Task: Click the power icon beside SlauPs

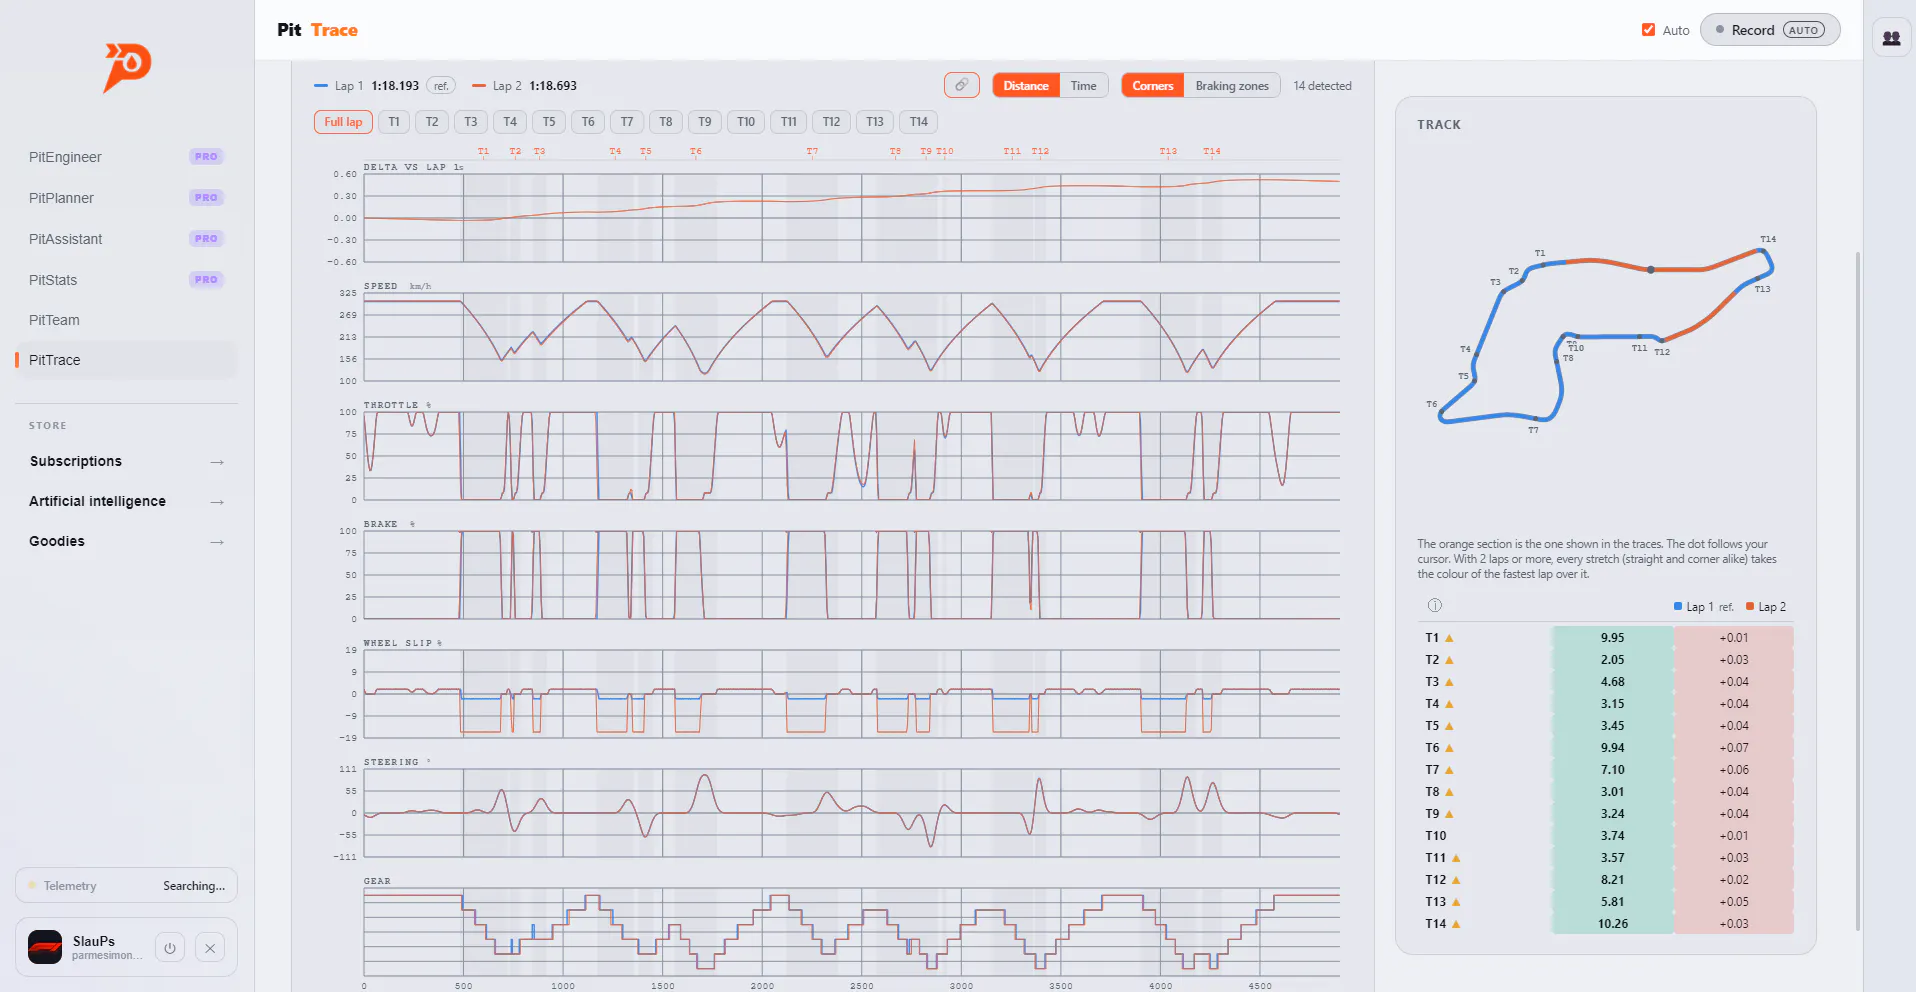Action: (x=170, y=948)
